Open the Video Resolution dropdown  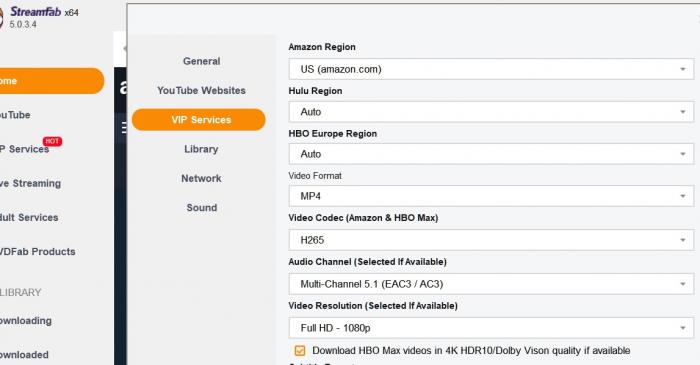click(x=491, y=328)
